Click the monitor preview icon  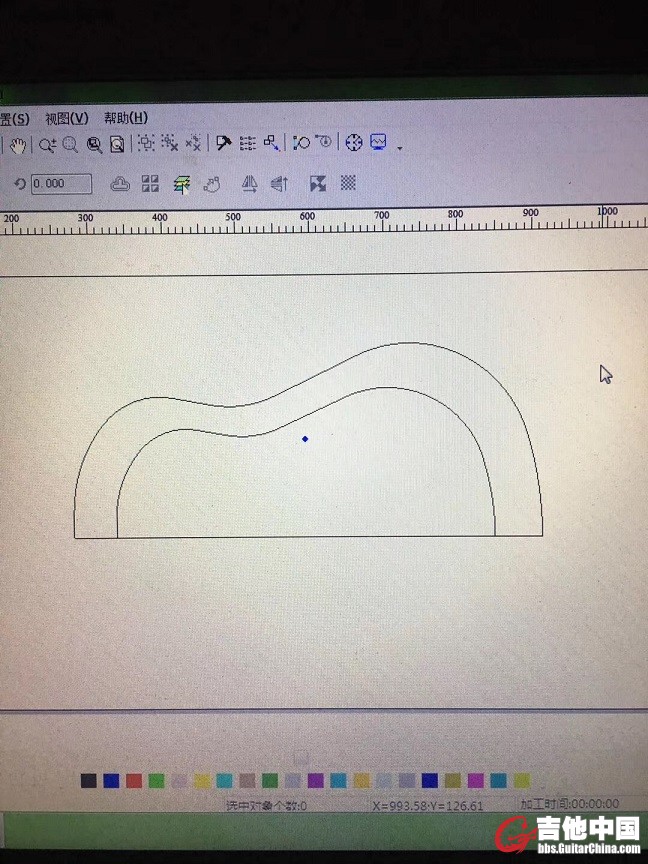[378, 142]
